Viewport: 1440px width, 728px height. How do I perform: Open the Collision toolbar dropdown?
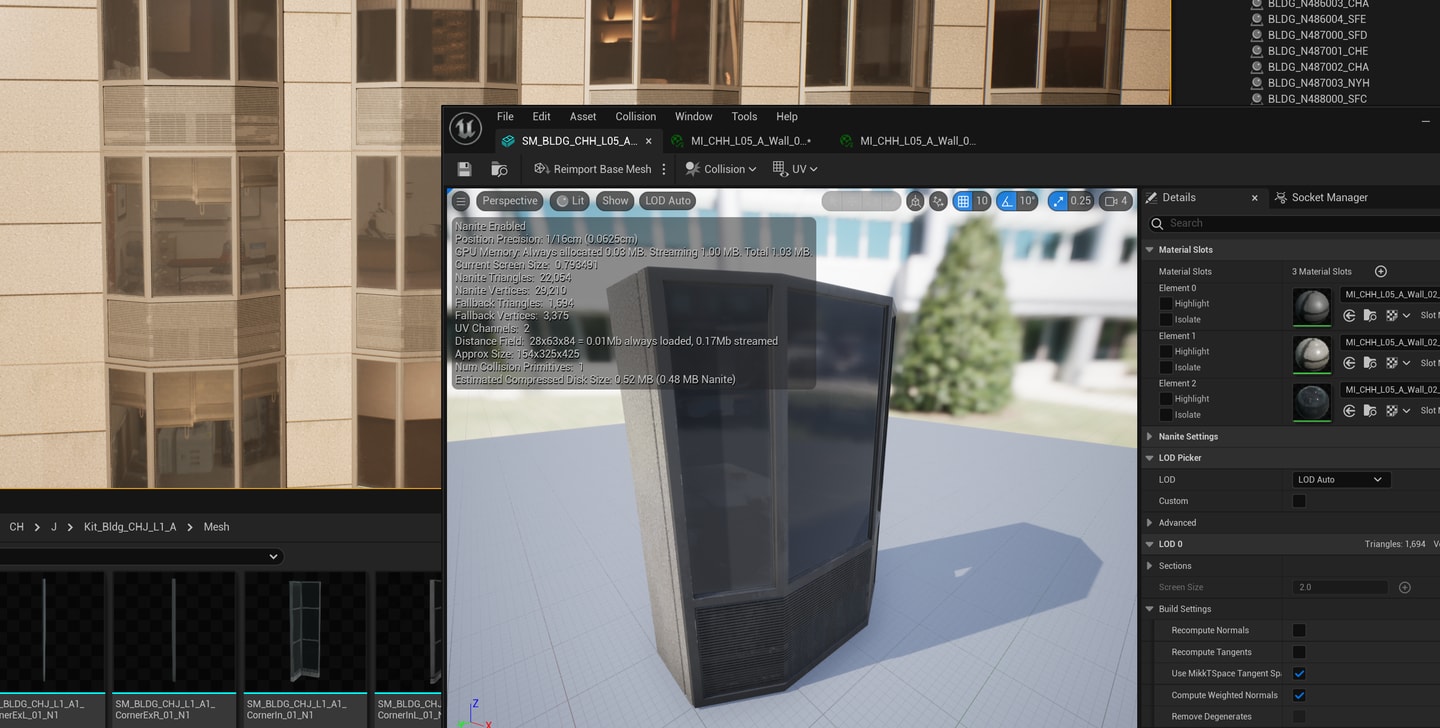pos(720,169)
